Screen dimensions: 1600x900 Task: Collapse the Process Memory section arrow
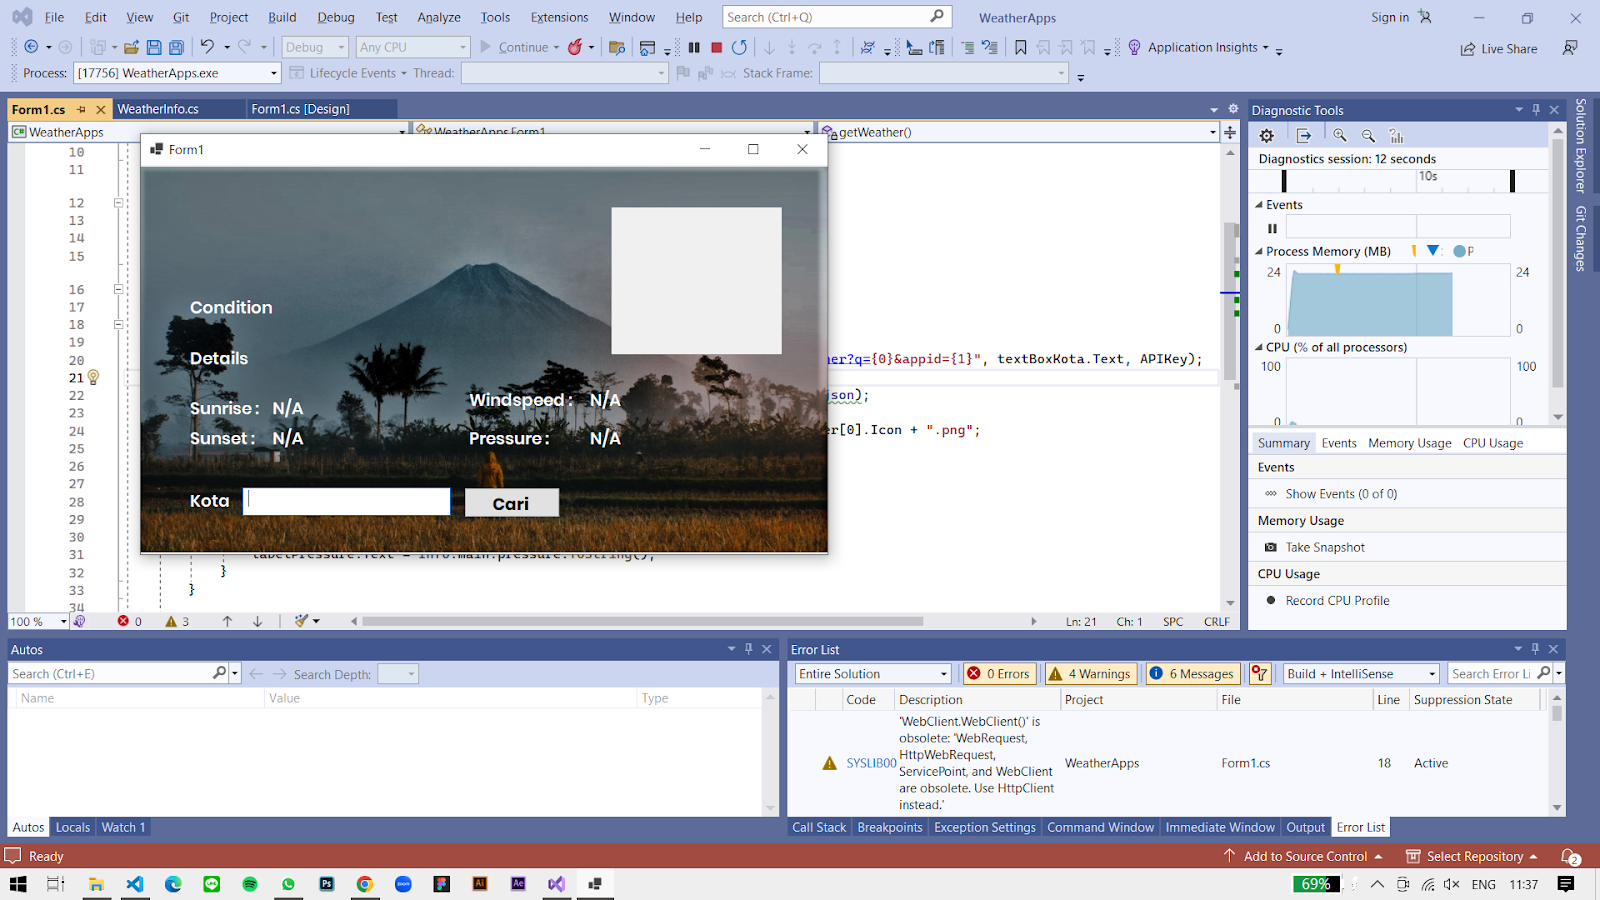(x=1259, y=251)
